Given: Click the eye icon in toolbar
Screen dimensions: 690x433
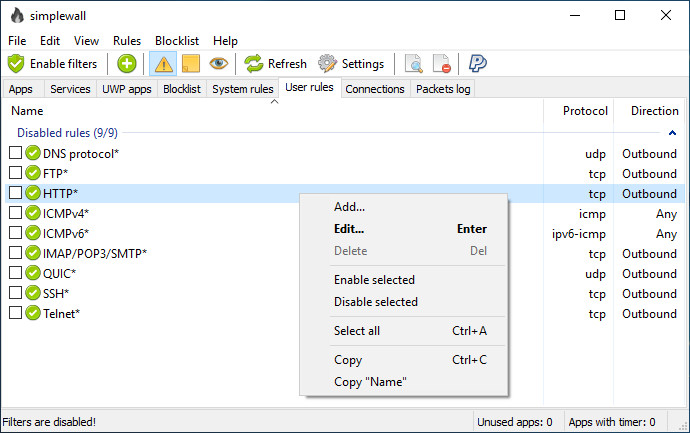Looking at the screenshot, I should [x=218, y=64].
